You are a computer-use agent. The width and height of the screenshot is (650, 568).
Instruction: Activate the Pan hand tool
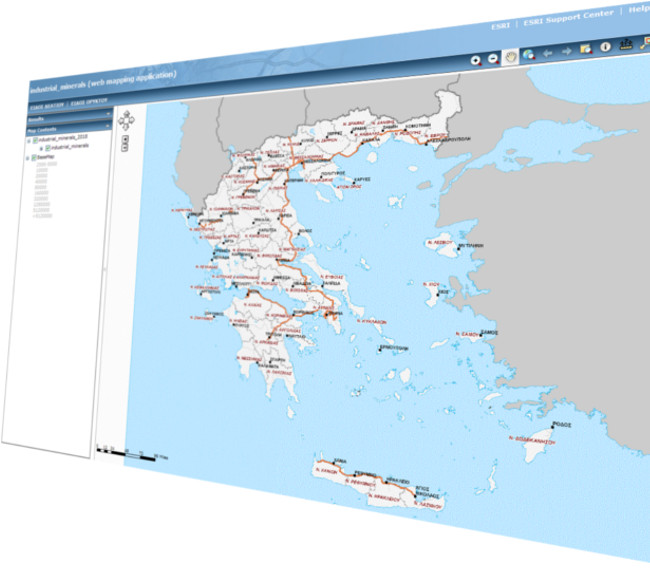[x=510, y=57]
